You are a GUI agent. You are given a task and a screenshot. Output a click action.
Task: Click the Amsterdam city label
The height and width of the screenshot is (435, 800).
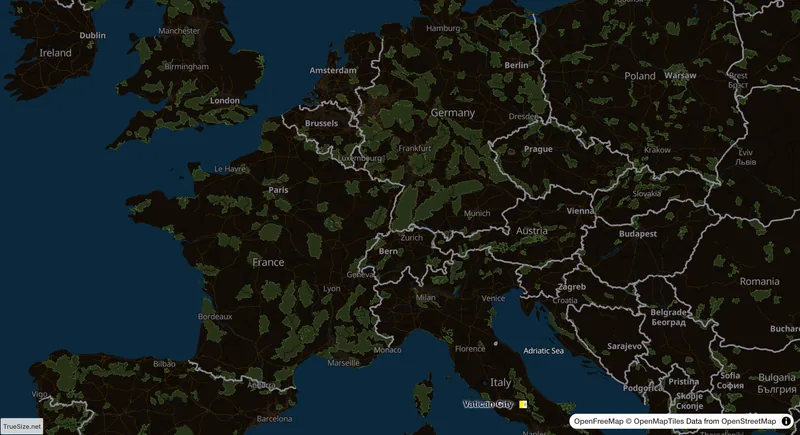tap(333, 70)
